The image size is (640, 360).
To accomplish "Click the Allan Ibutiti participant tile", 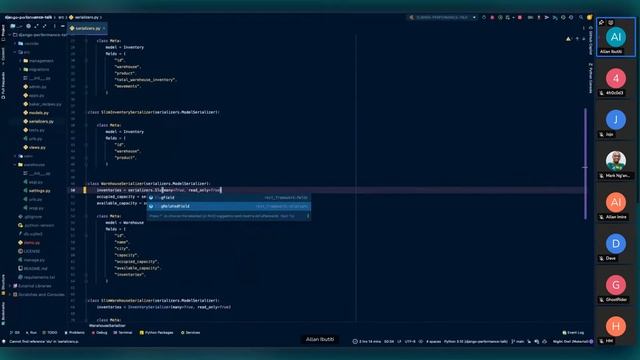I will click(x=616, y=37).
